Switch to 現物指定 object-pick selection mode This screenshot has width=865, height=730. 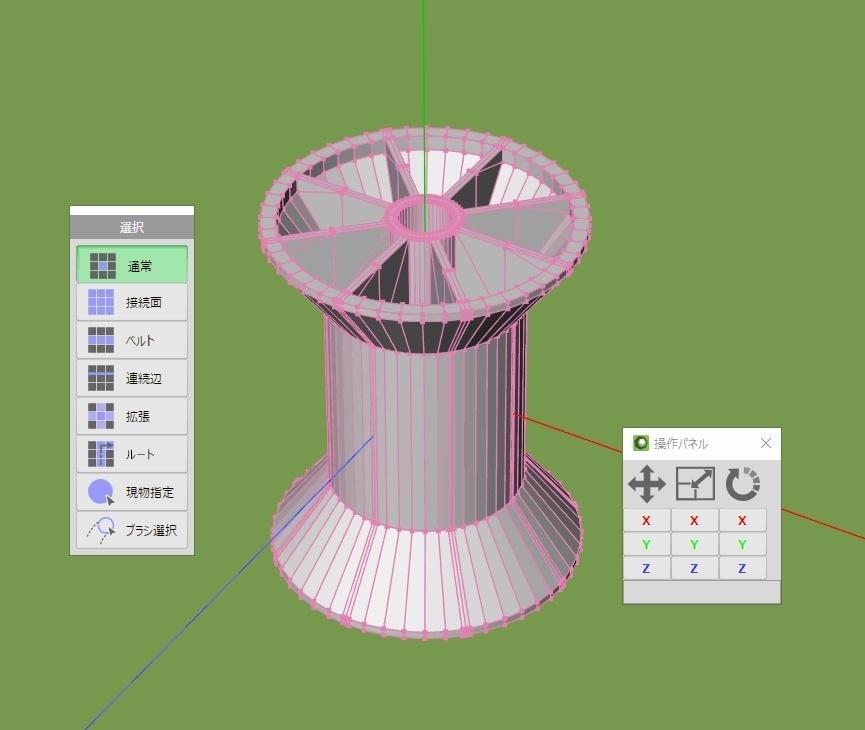131,492
